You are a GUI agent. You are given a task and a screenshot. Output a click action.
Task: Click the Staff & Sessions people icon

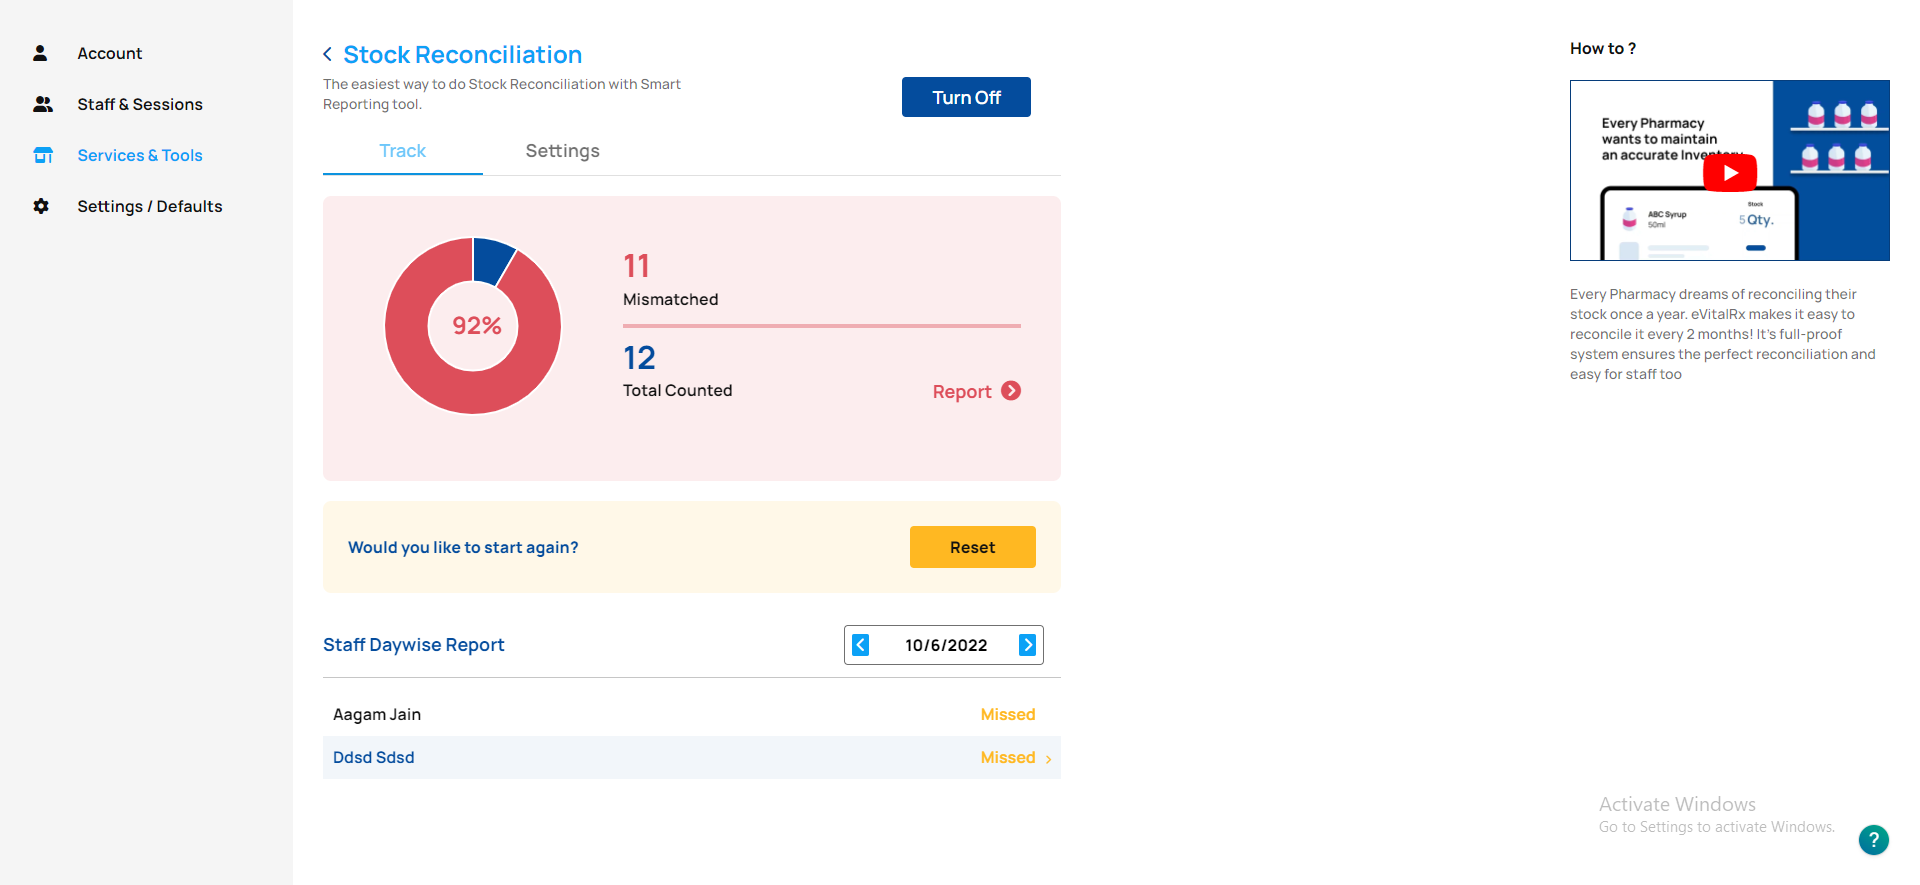pos(42,104)
